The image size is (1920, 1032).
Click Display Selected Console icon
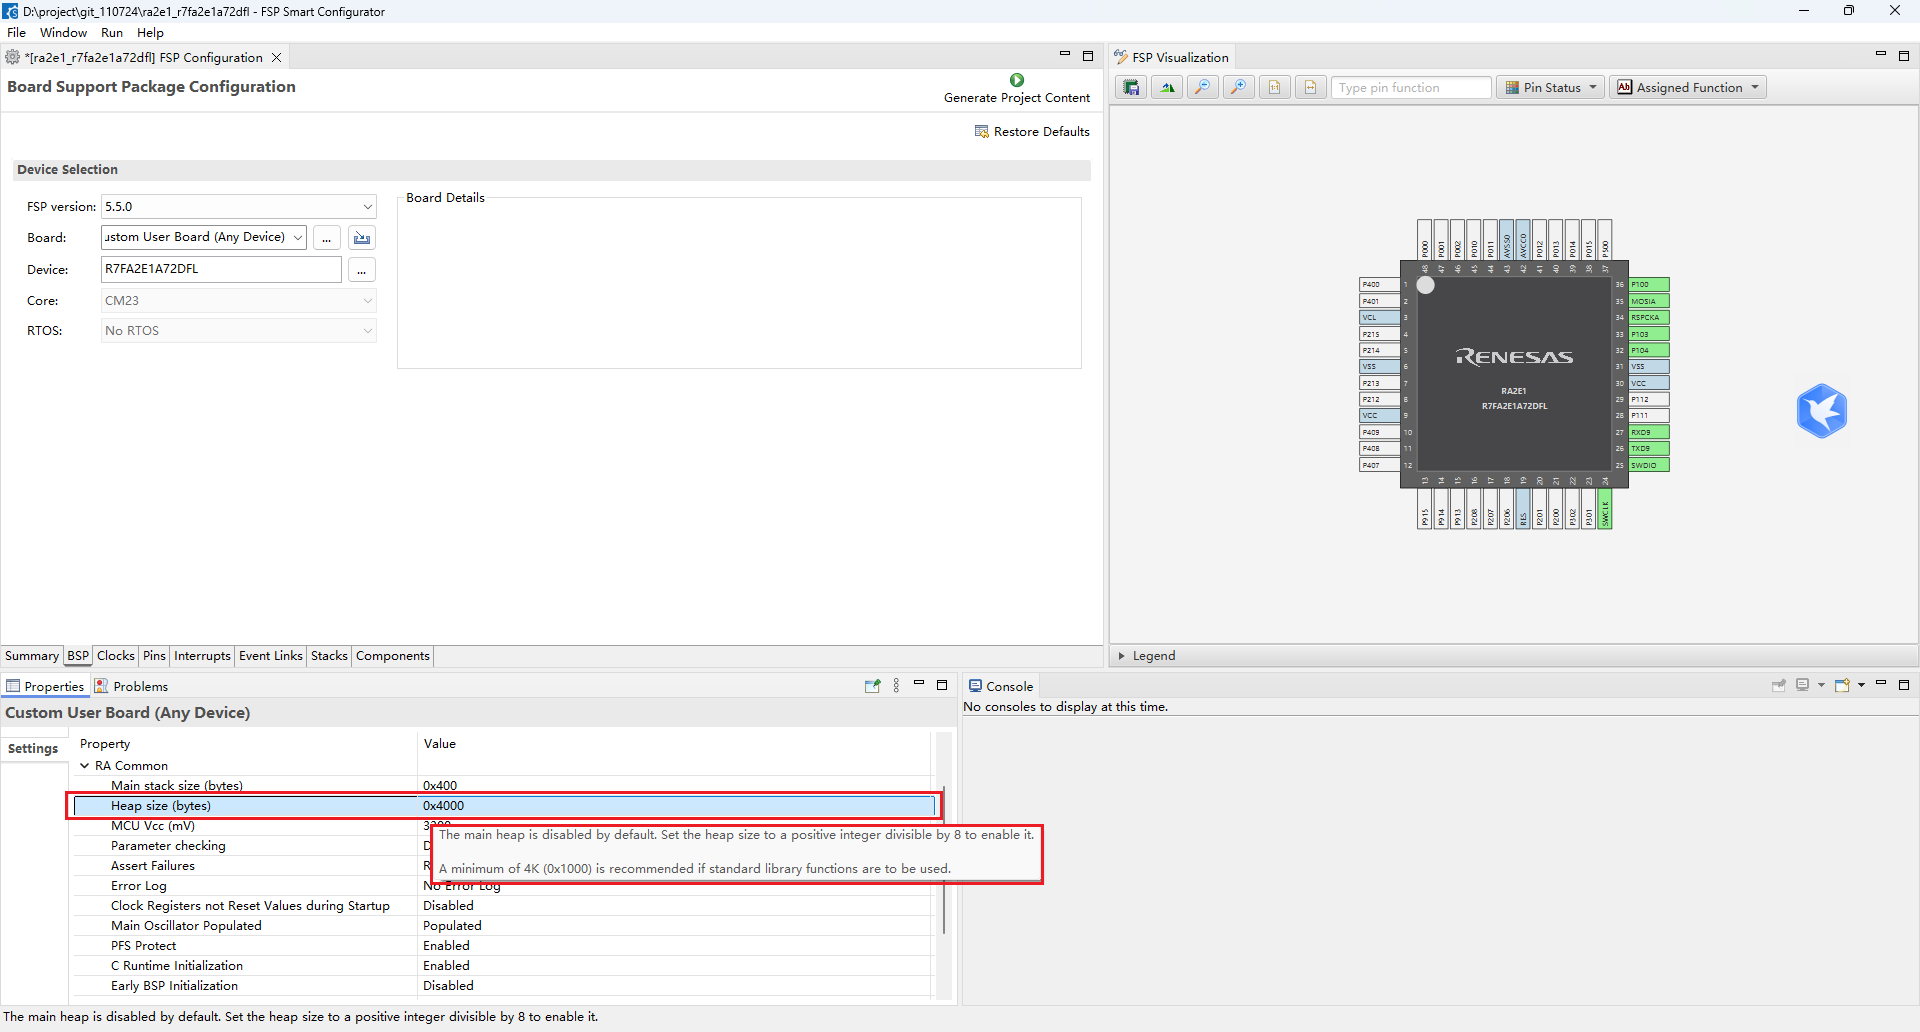point(1803,685)
